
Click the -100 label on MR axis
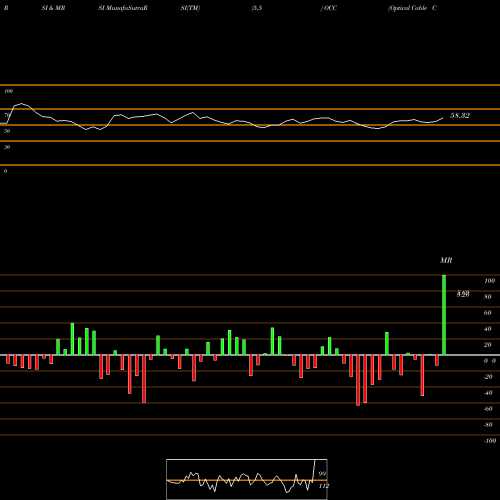pyautogui.click(x=490, y=441)
